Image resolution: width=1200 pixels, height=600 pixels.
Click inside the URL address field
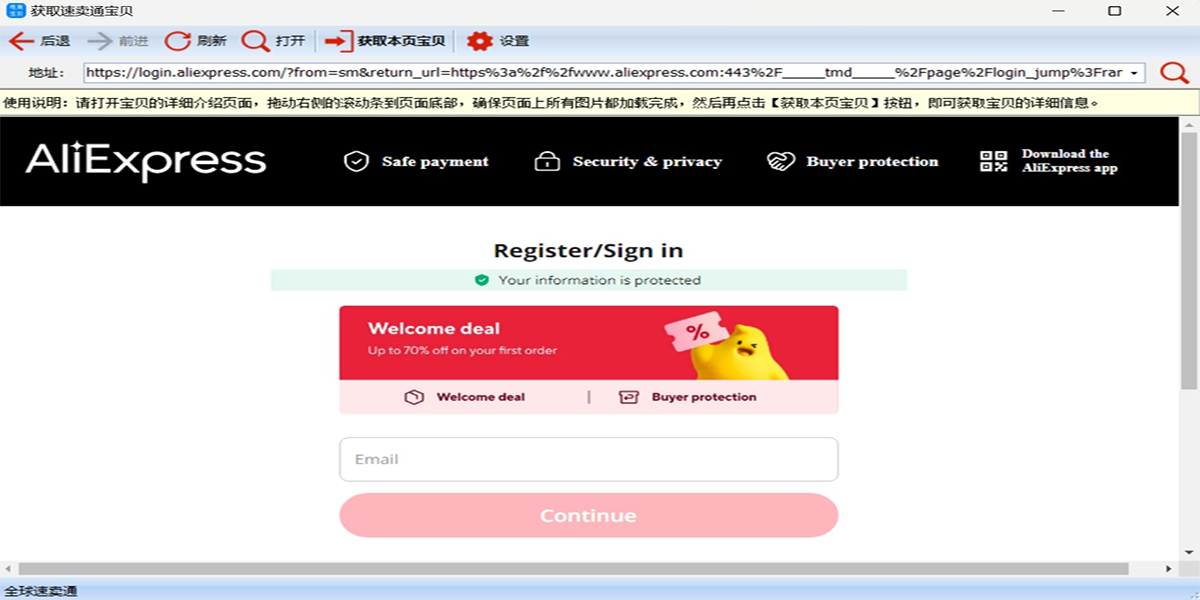point(604,73)
